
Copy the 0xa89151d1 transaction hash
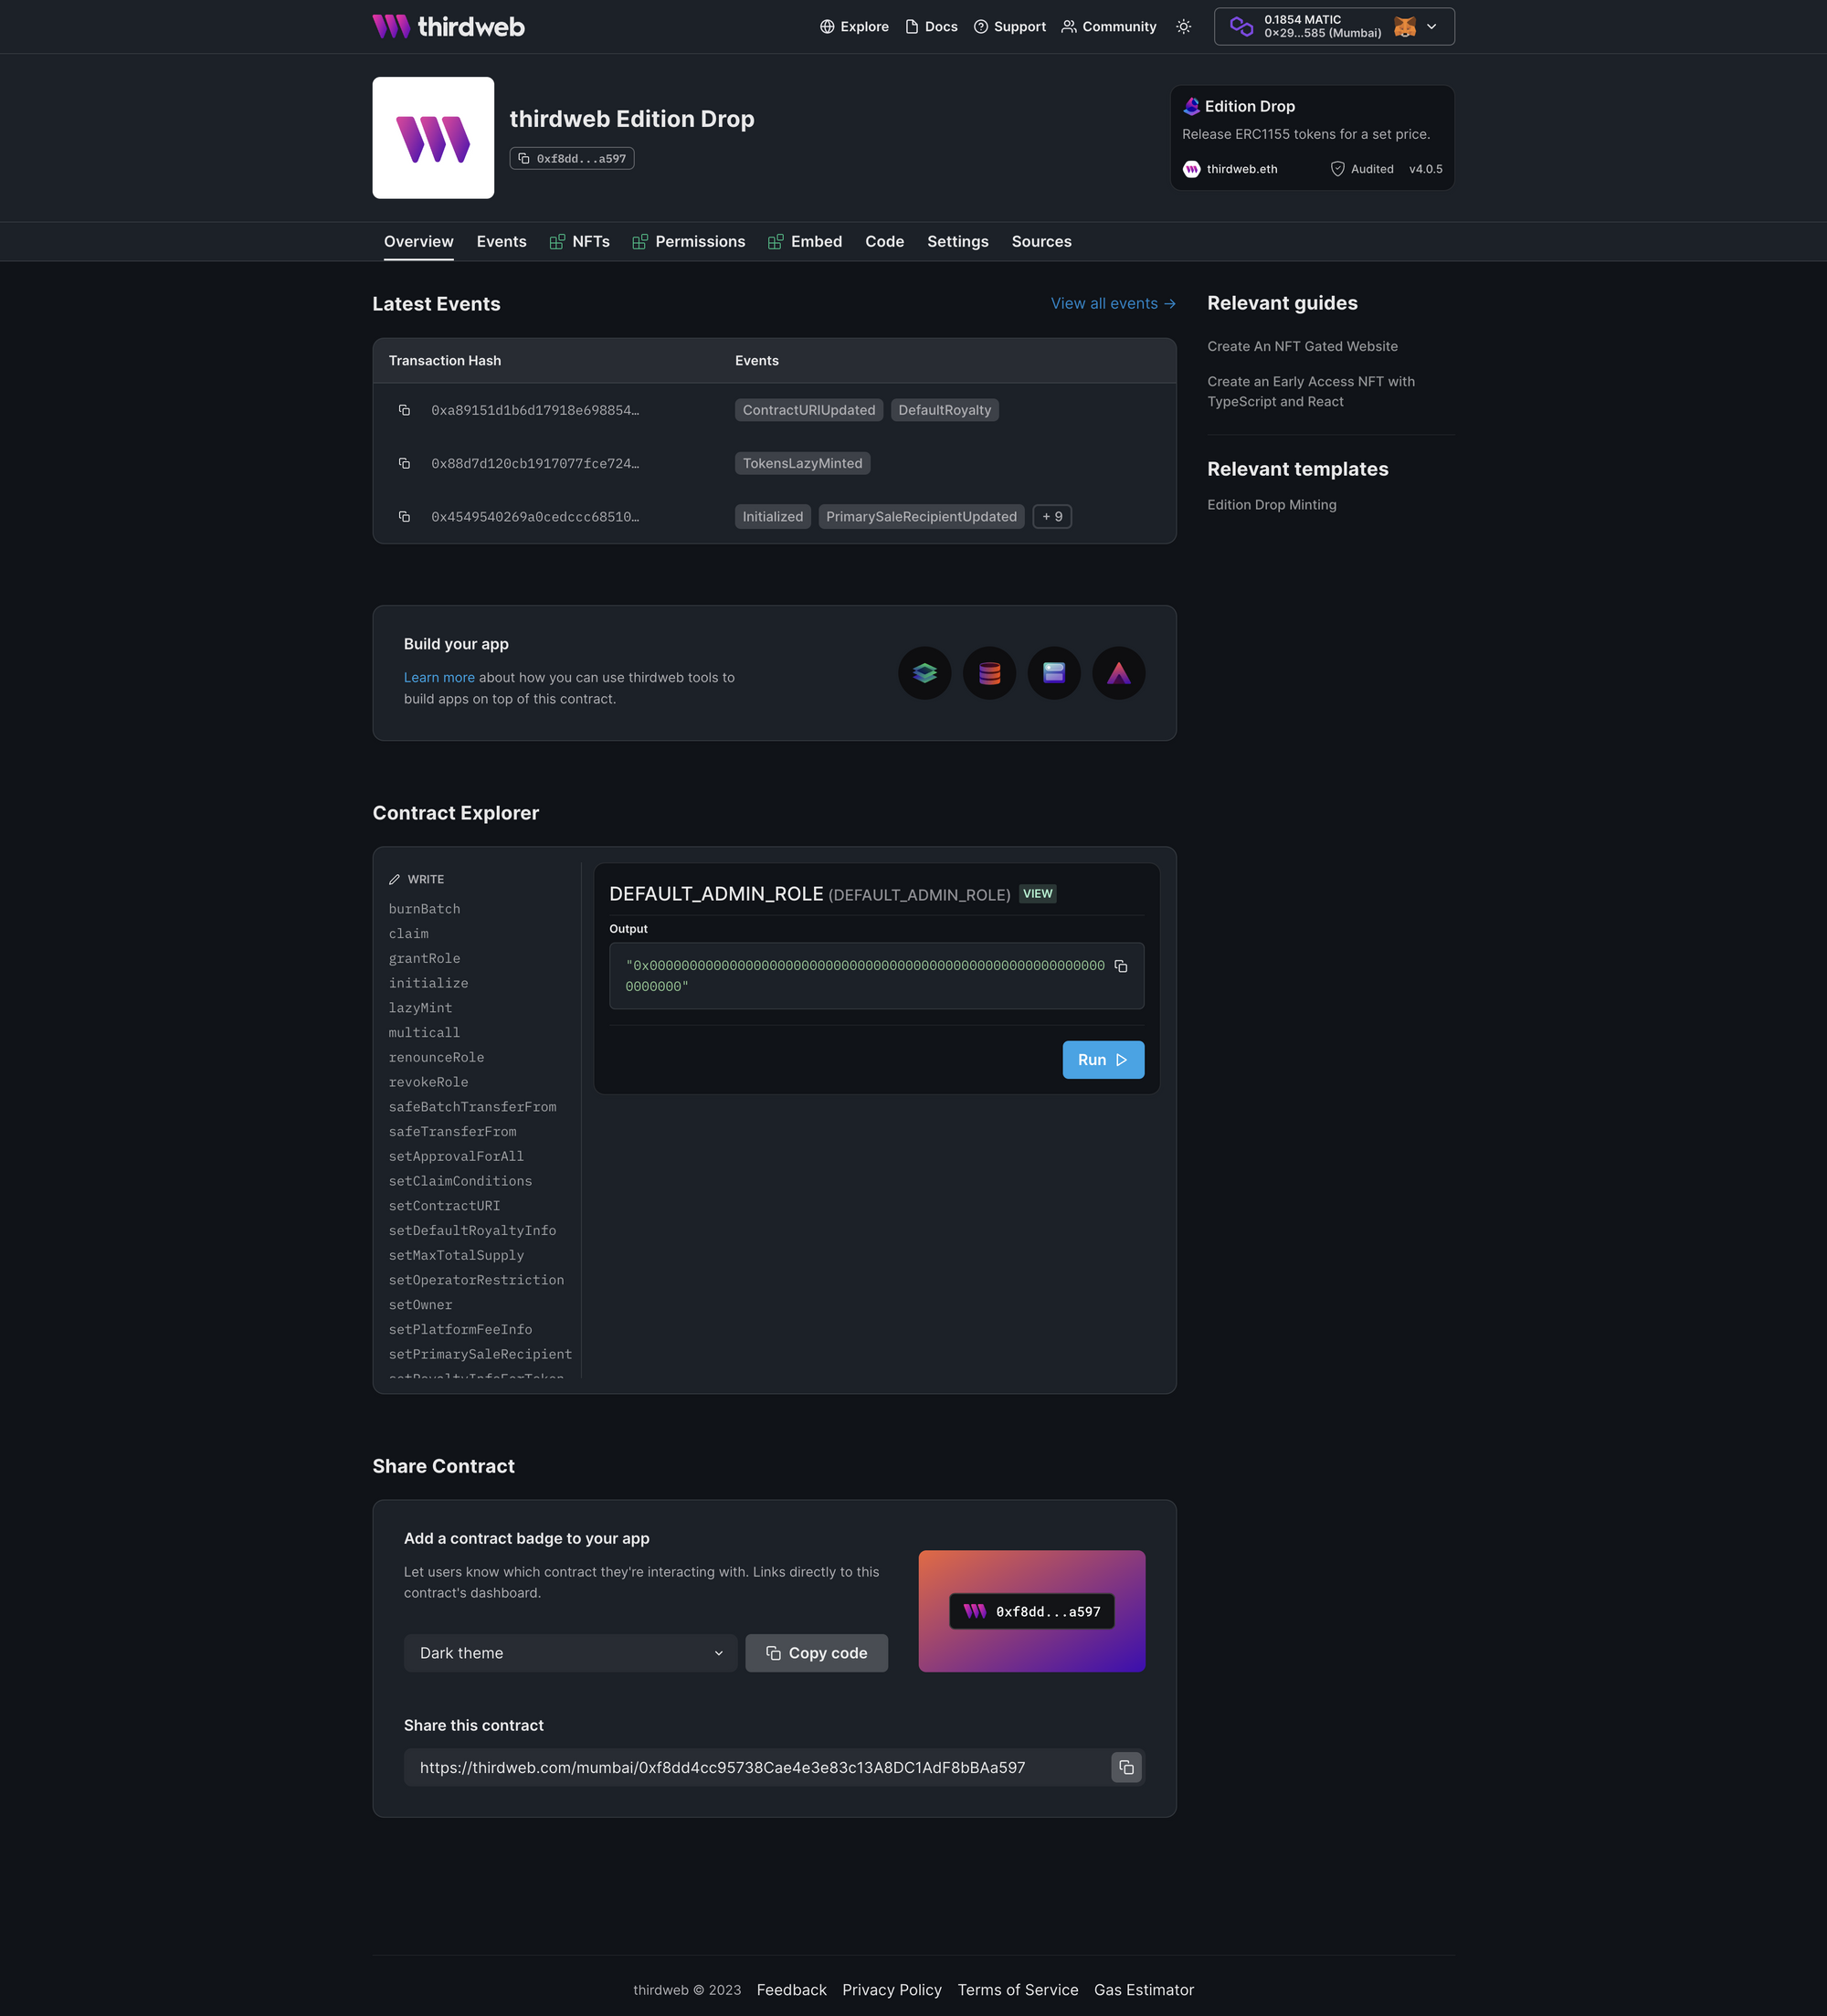404,410
